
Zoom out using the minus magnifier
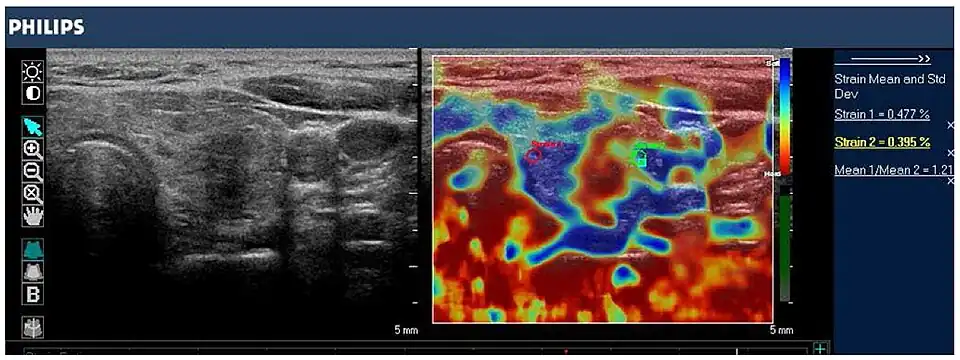32,172
